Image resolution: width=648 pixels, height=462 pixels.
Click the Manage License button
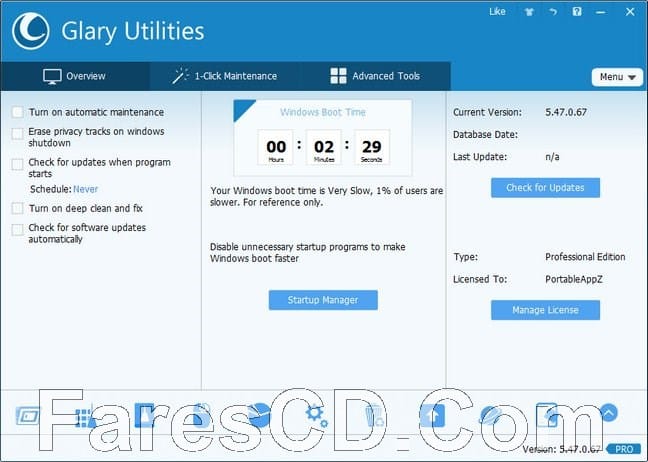point(545,310)
